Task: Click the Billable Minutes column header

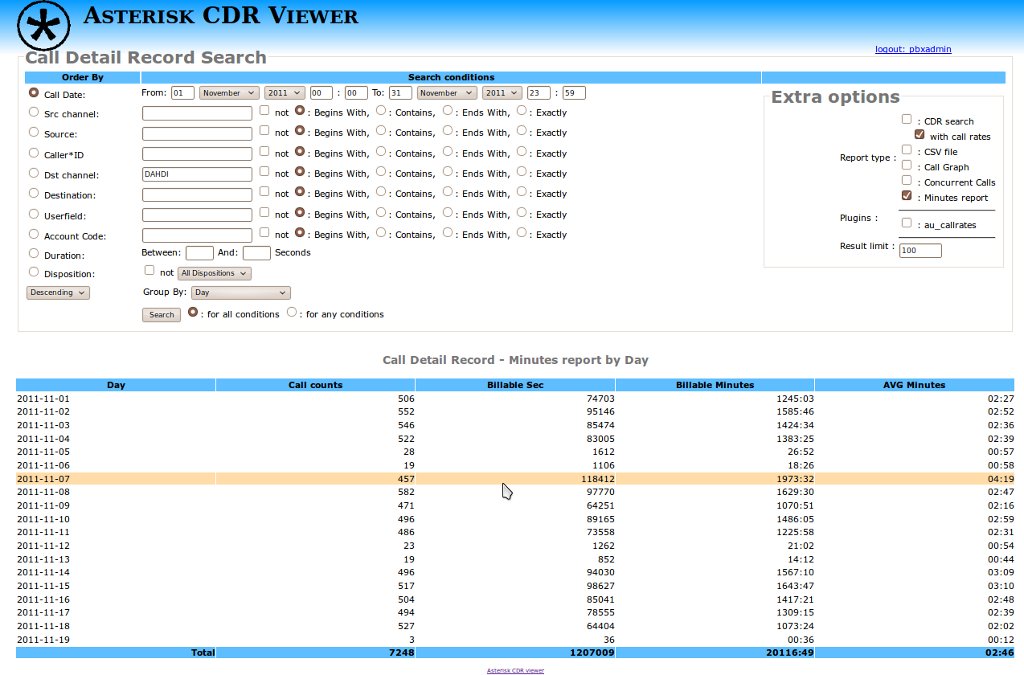Action: [x=715, y=385]
